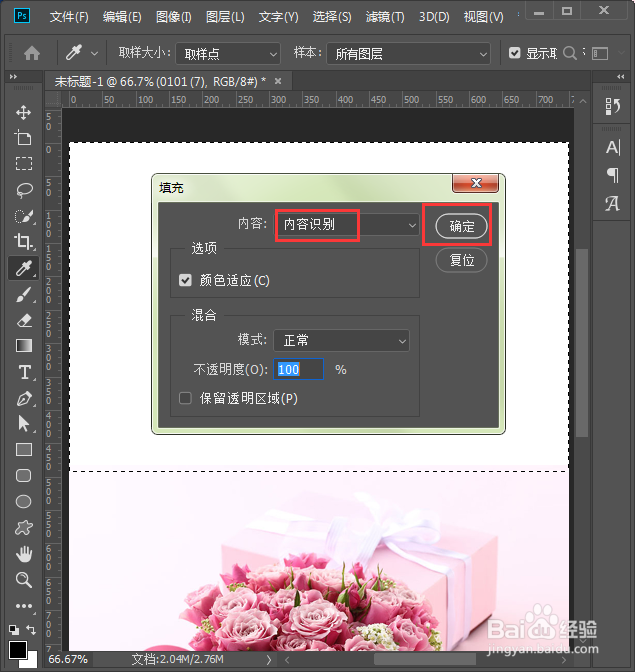Select the Custom Shape tool
Image resolution: width=635 pixels, height=672 pixels.
24,528
